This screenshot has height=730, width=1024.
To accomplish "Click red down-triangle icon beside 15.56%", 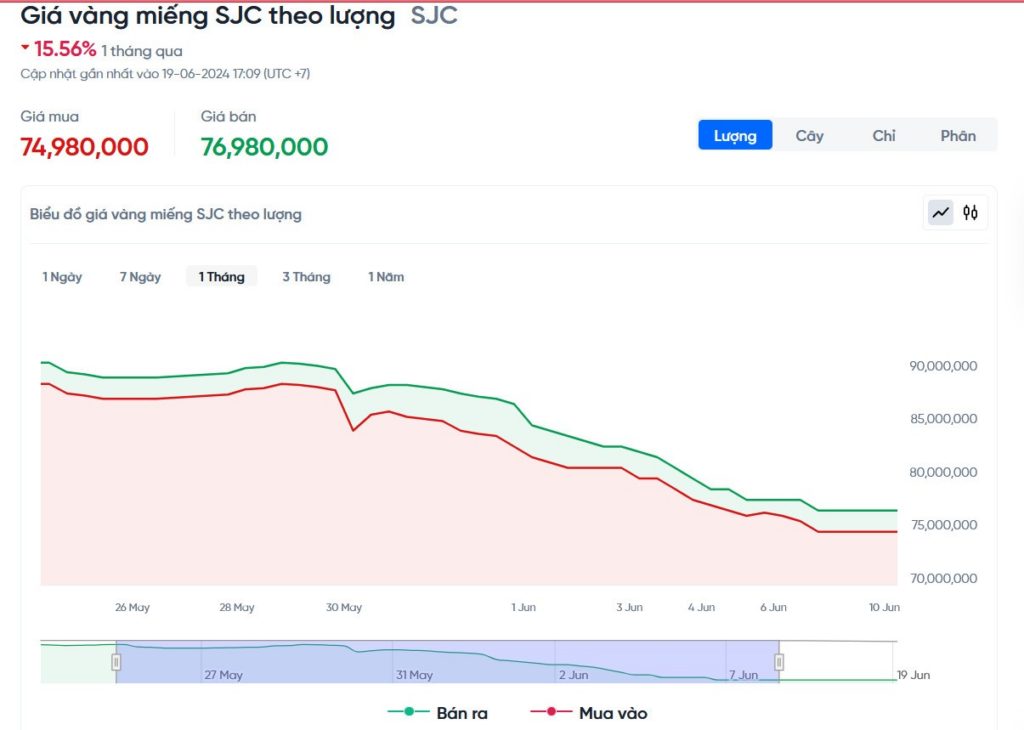I will 25,48.
